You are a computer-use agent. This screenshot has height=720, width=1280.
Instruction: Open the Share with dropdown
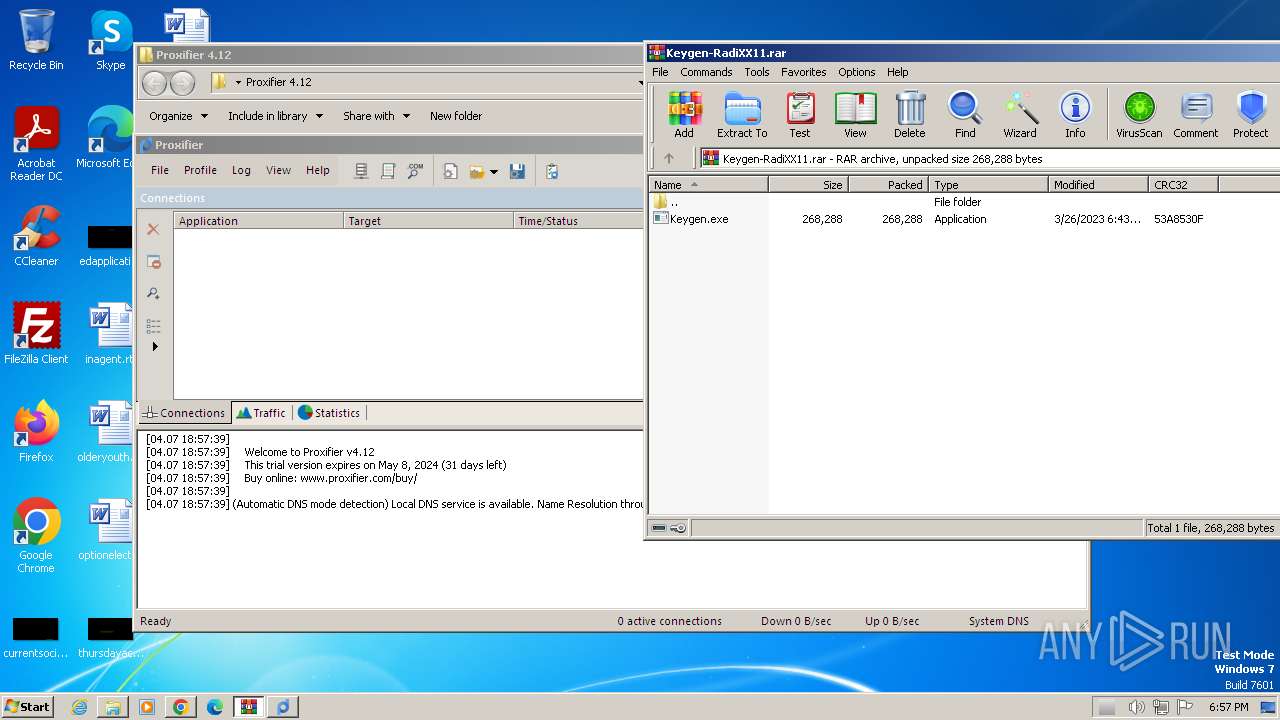click(376, 116)
